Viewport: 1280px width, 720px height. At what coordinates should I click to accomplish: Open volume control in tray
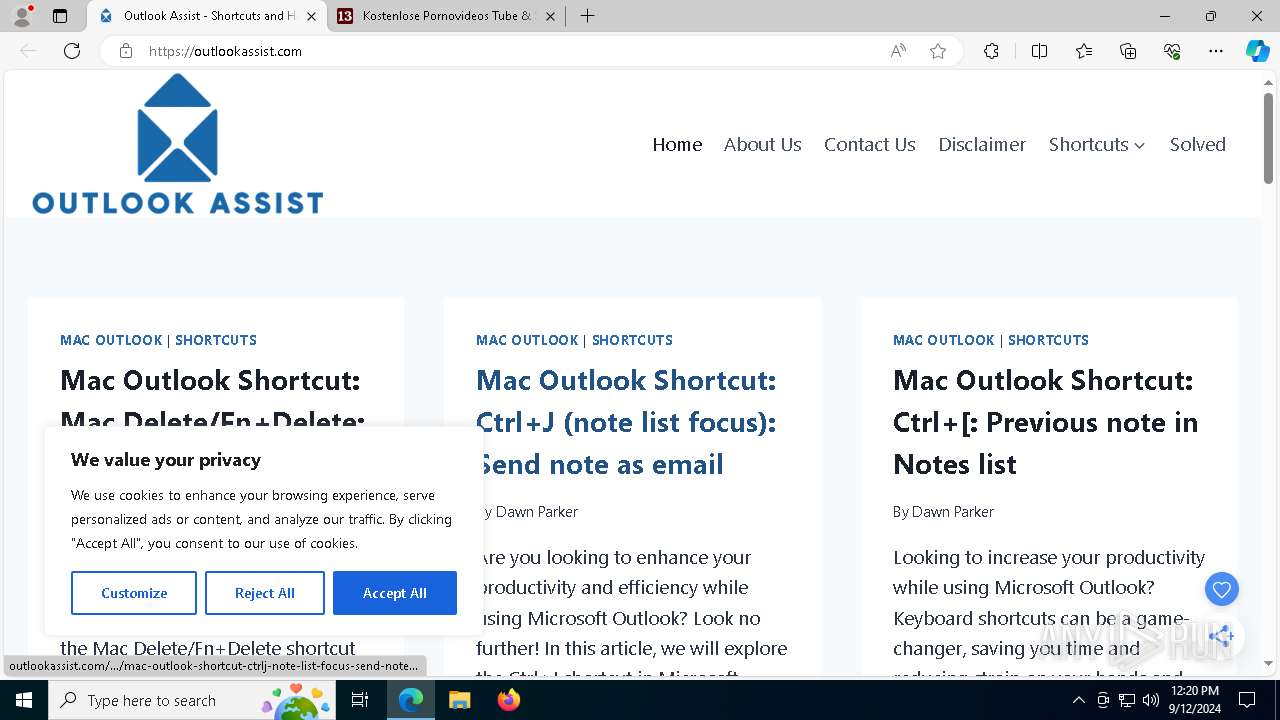pyautogui.click(x=1150, y=700)
